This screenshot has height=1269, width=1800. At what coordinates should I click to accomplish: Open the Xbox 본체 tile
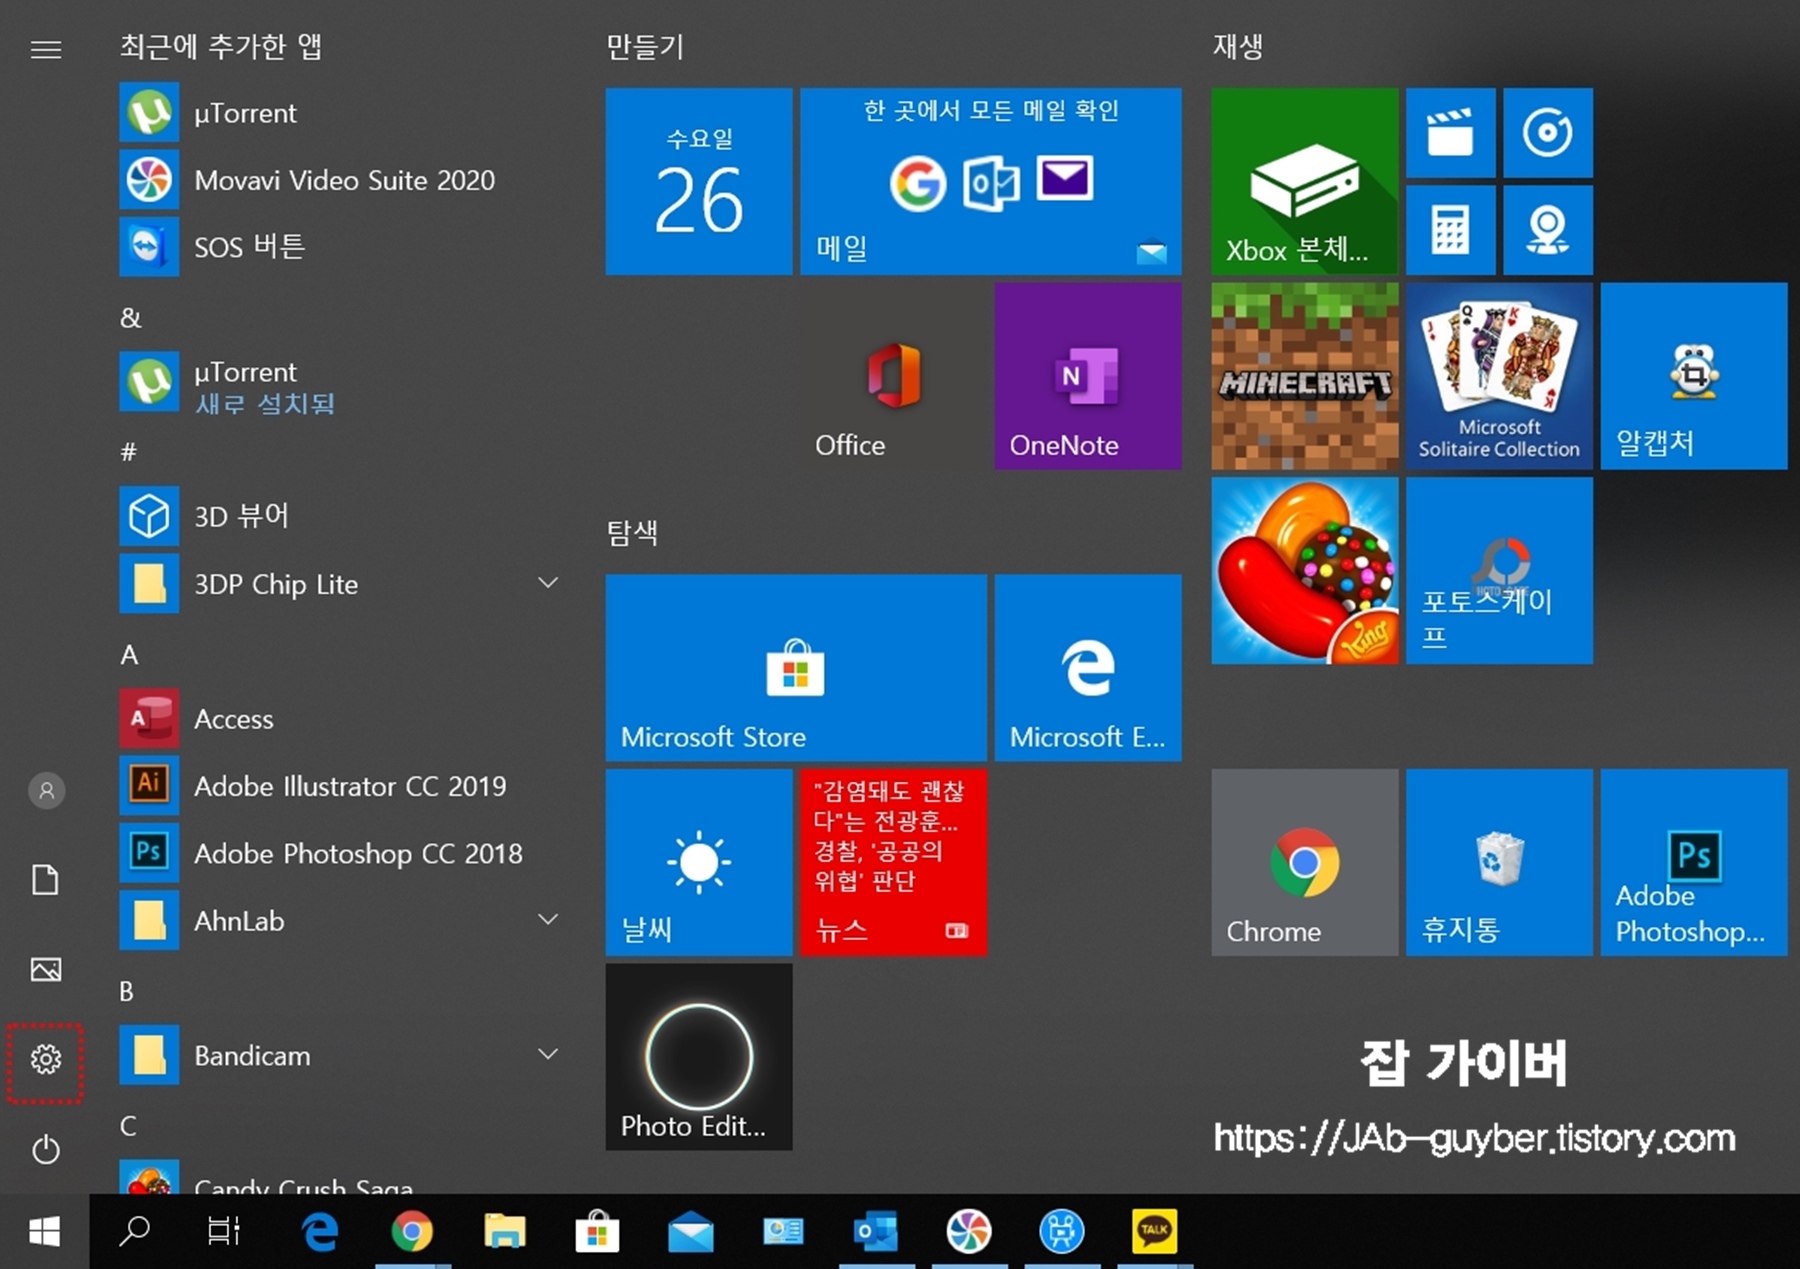click(1305, 181)
